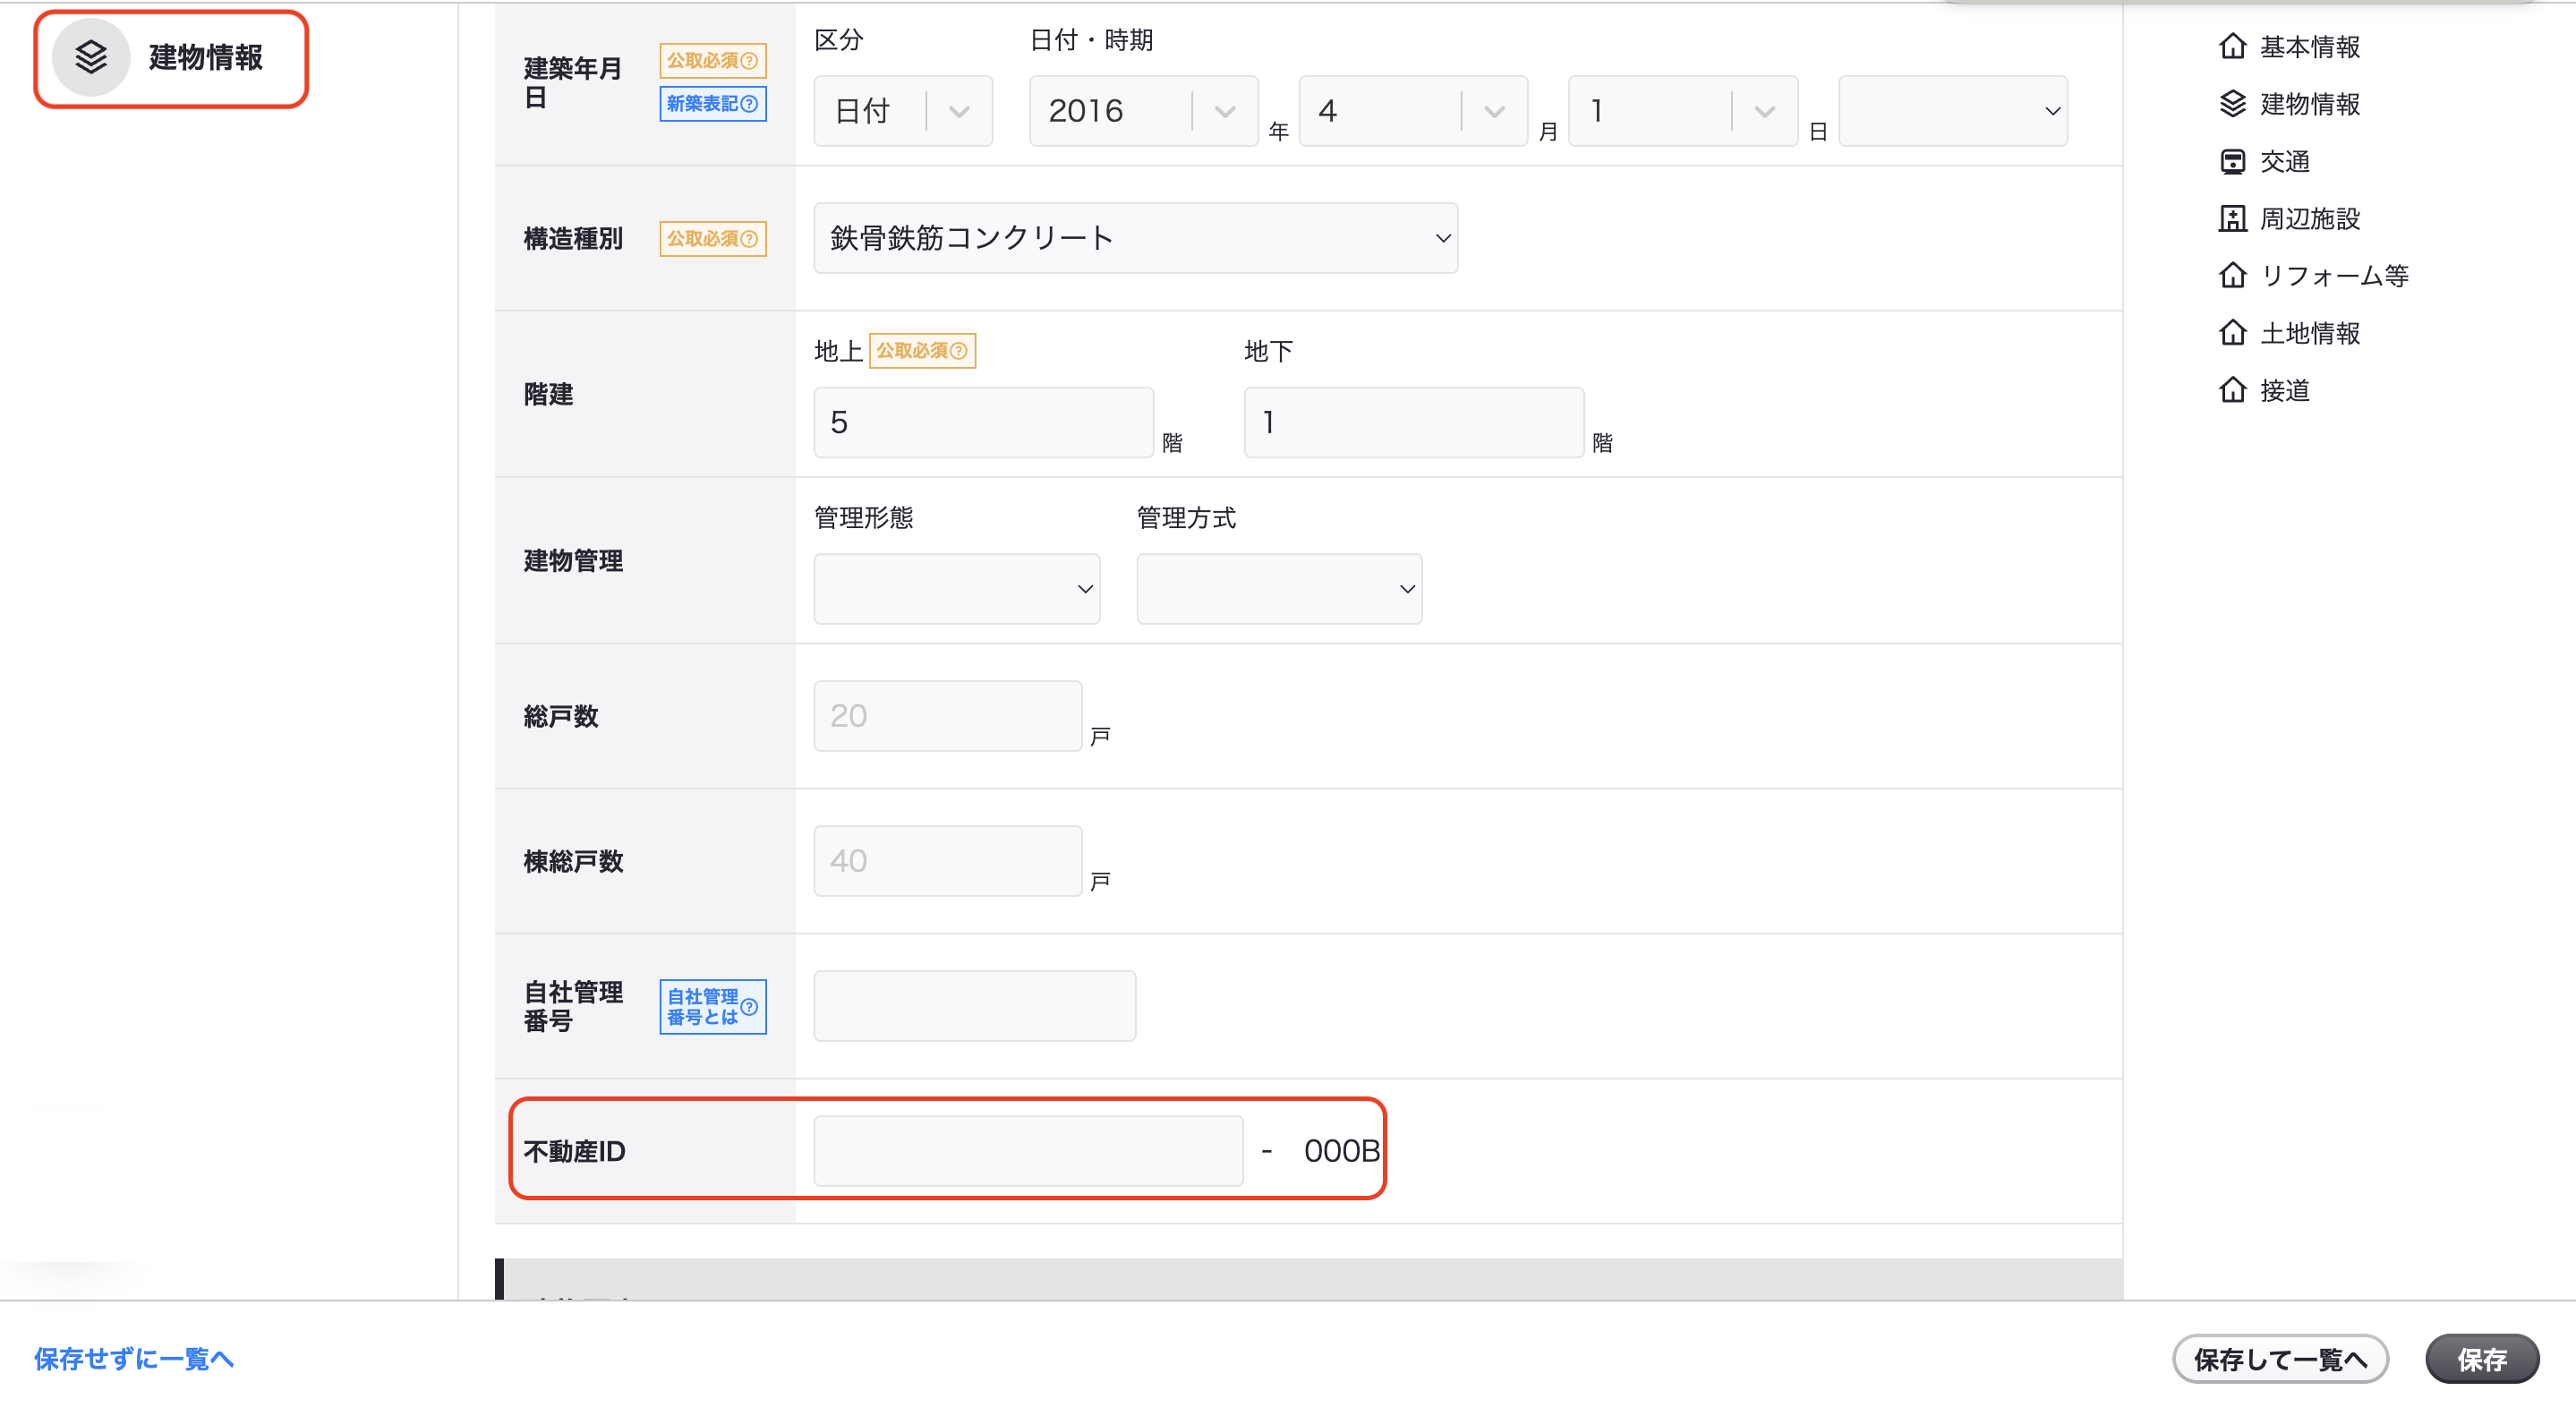Open the 管理形態 dropdown

pos(957,589)
